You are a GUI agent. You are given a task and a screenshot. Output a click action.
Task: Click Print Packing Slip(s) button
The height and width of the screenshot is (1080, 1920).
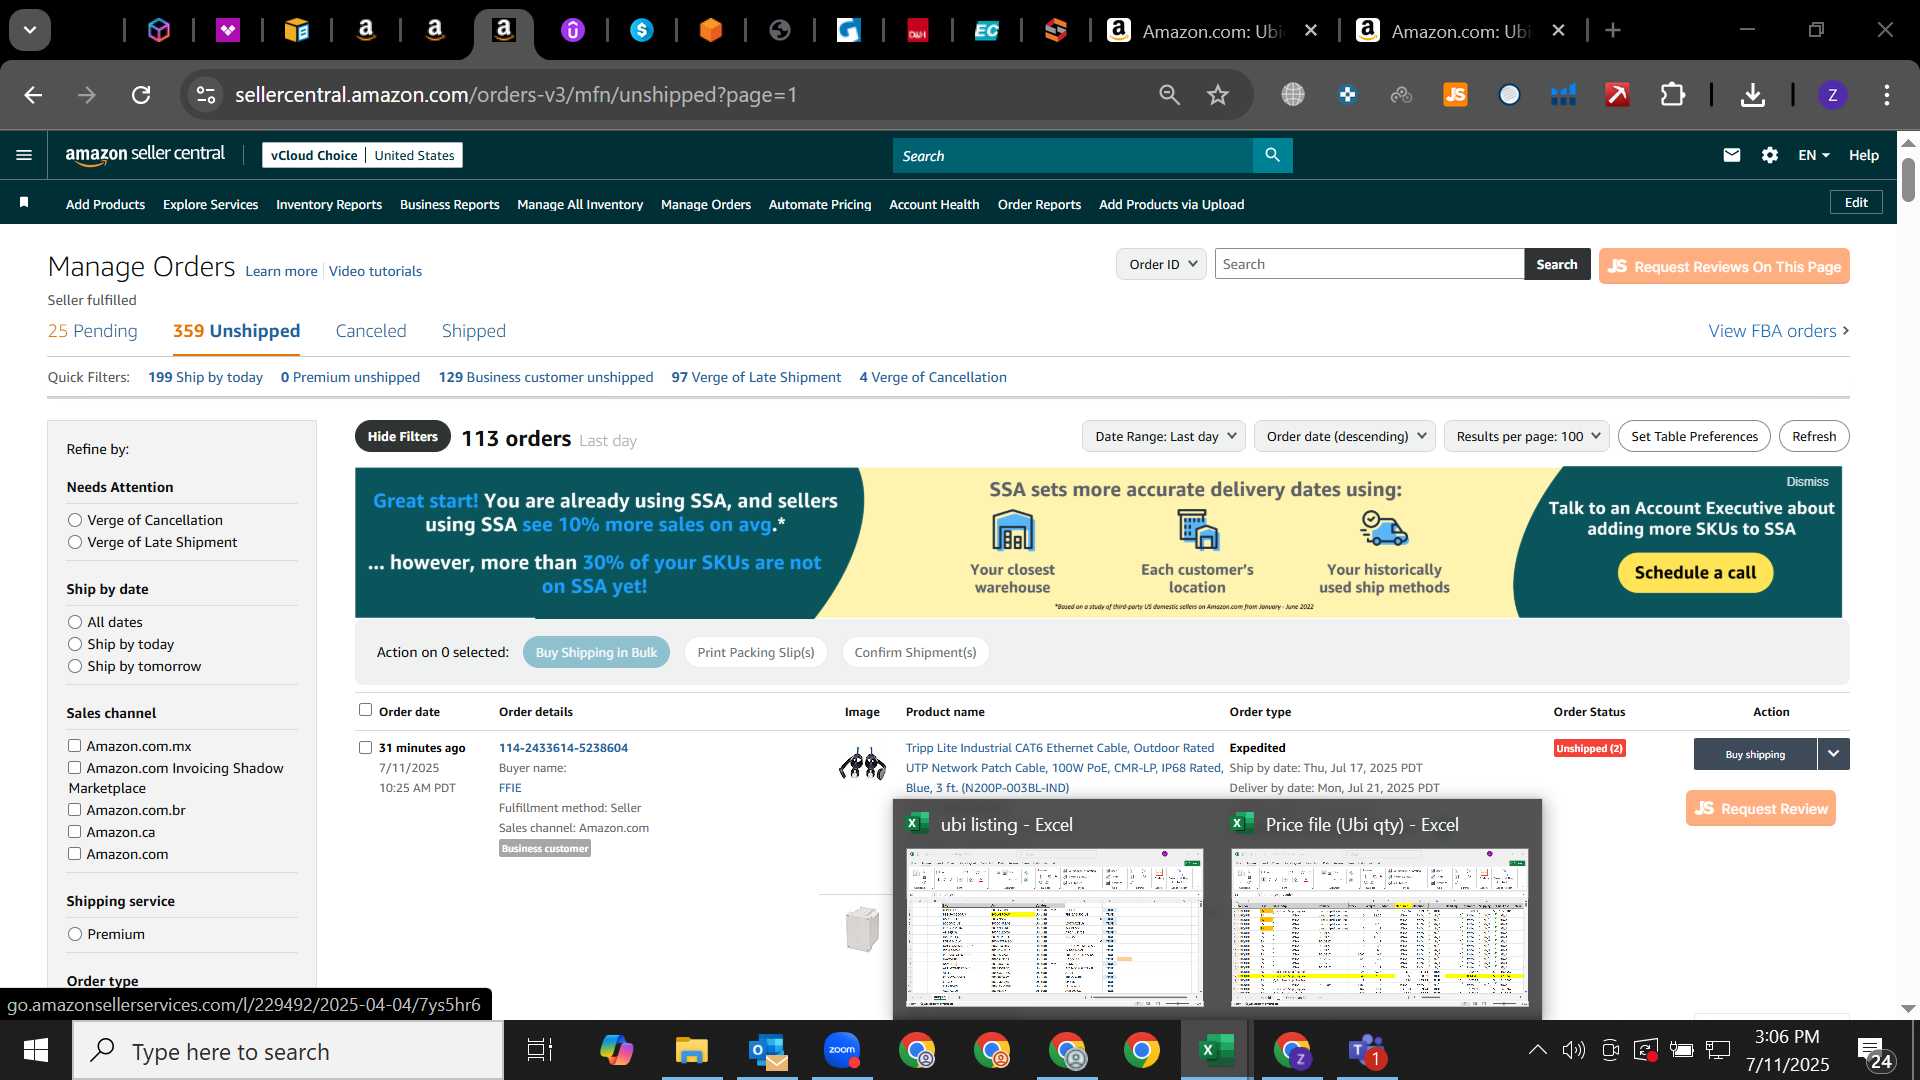pos(756,652)
